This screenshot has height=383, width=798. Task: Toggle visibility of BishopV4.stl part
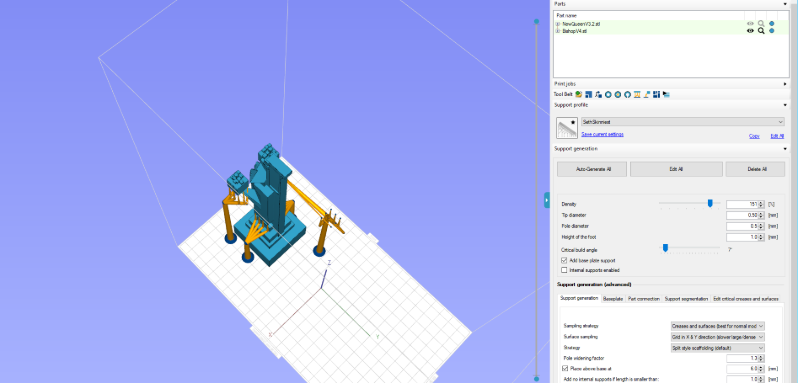(x=750, y=31)
